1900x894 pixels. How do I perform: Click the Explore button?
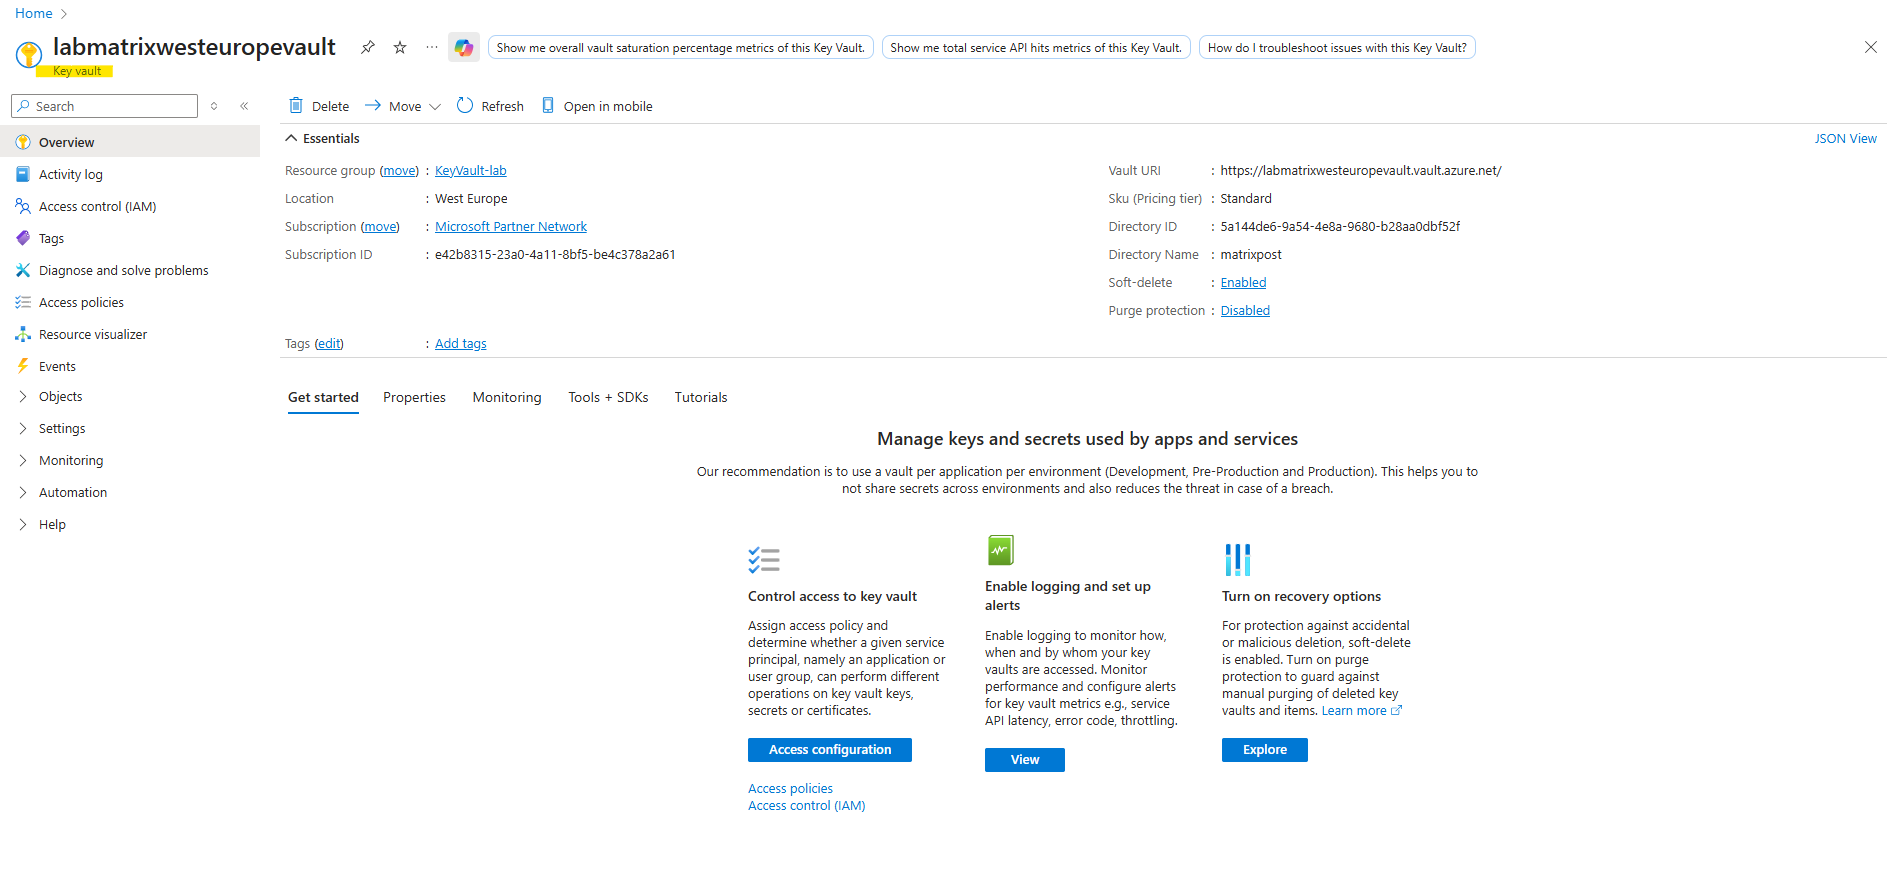click(1265, 750)
